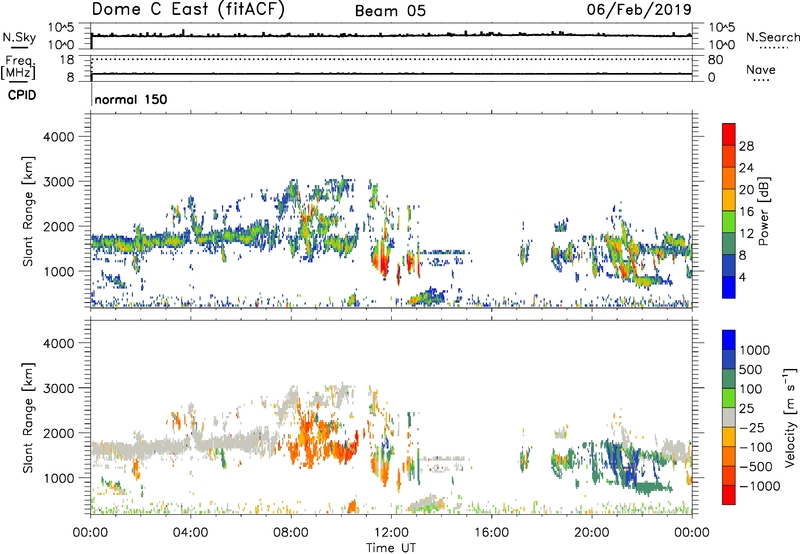
Task: Click the '28' tick on the Power color bar
Action: click(746, 146)
